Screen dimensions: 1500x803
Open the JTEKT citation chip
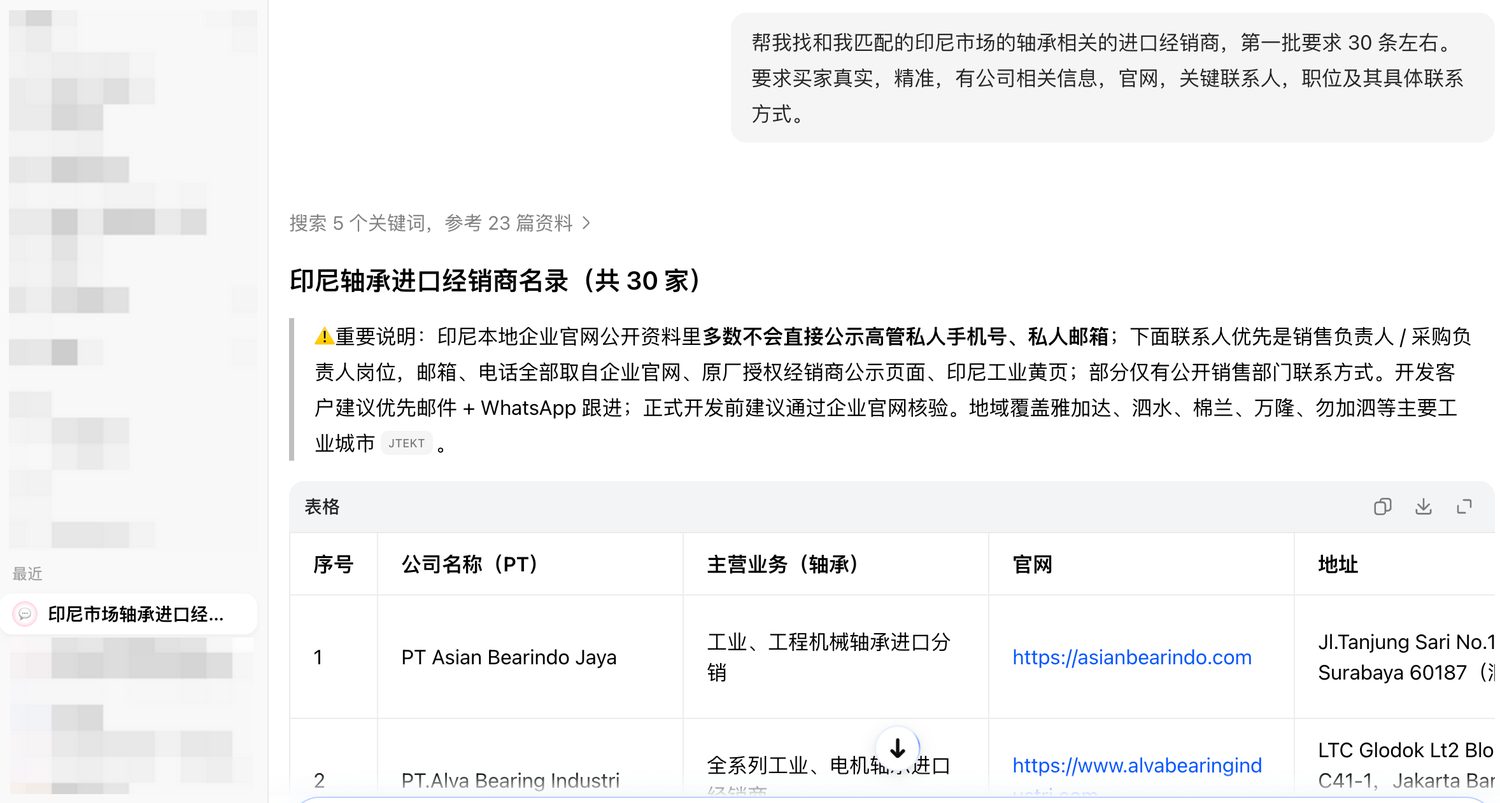407,443
